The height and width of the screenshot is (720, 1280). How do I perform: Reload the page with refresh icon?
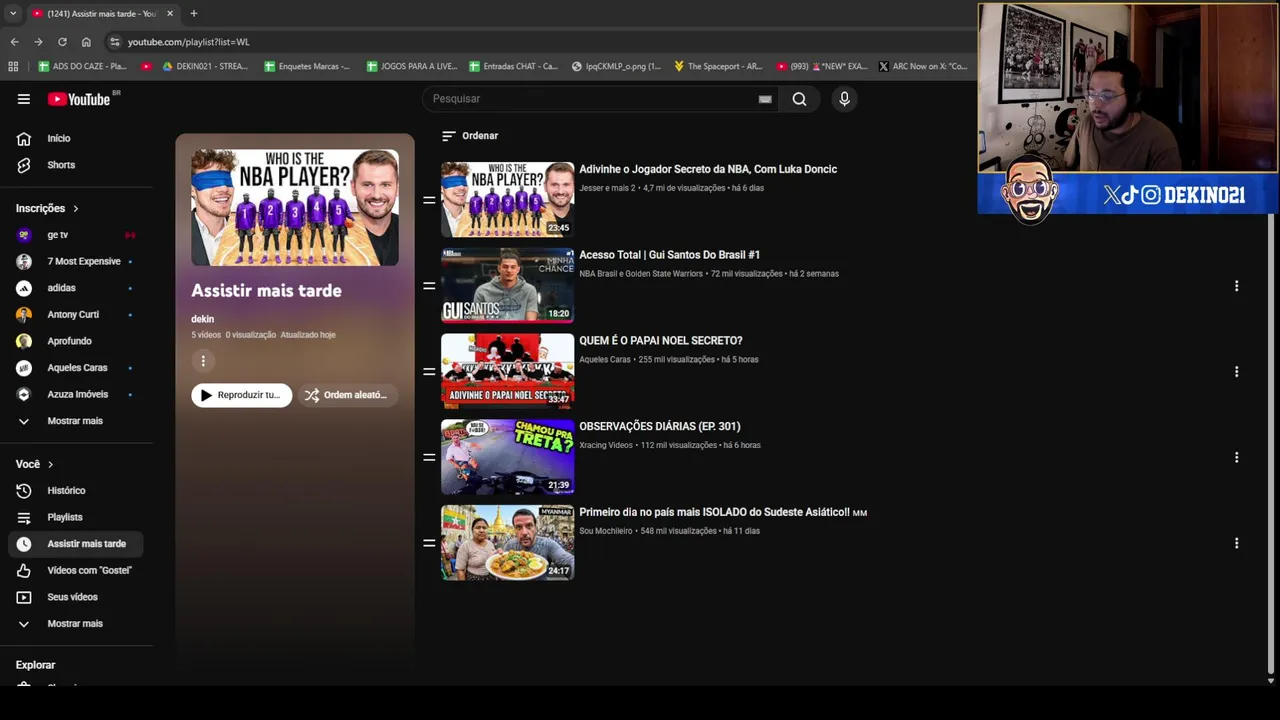[x=62, y=42]
